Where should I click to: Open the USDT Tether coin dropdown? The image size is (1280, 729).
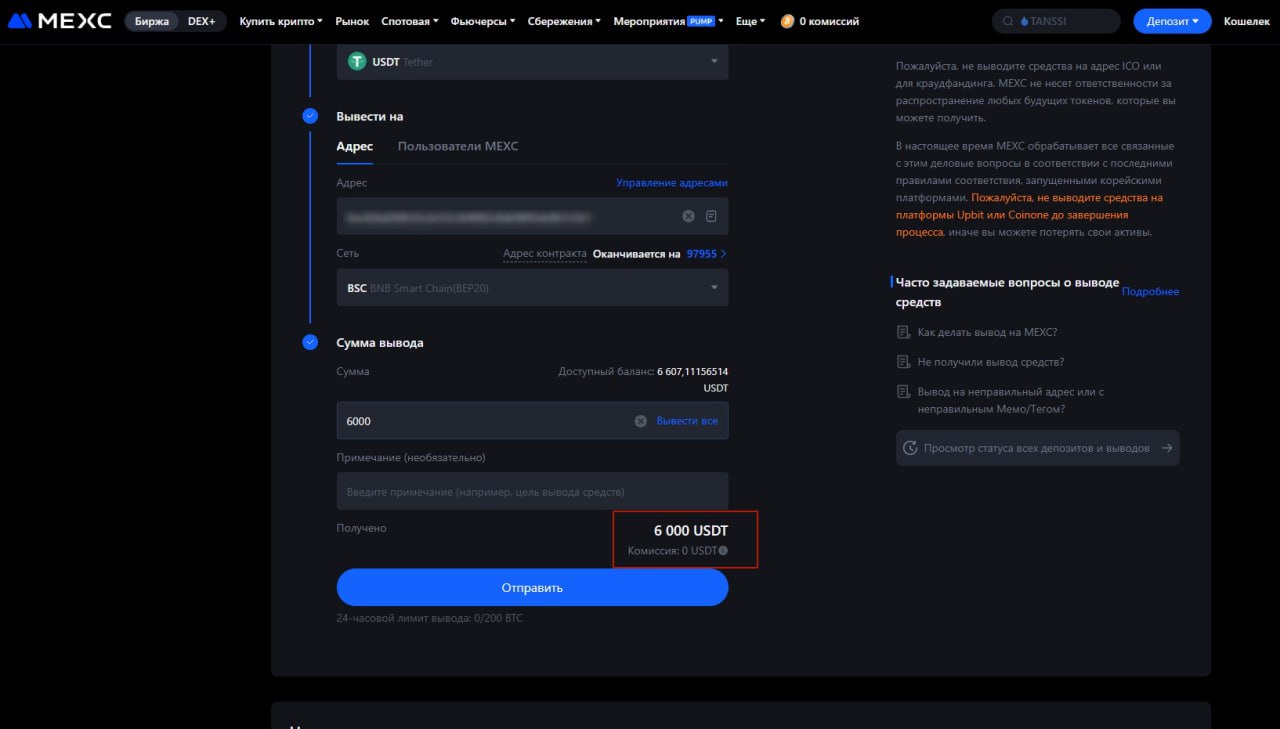533,62
